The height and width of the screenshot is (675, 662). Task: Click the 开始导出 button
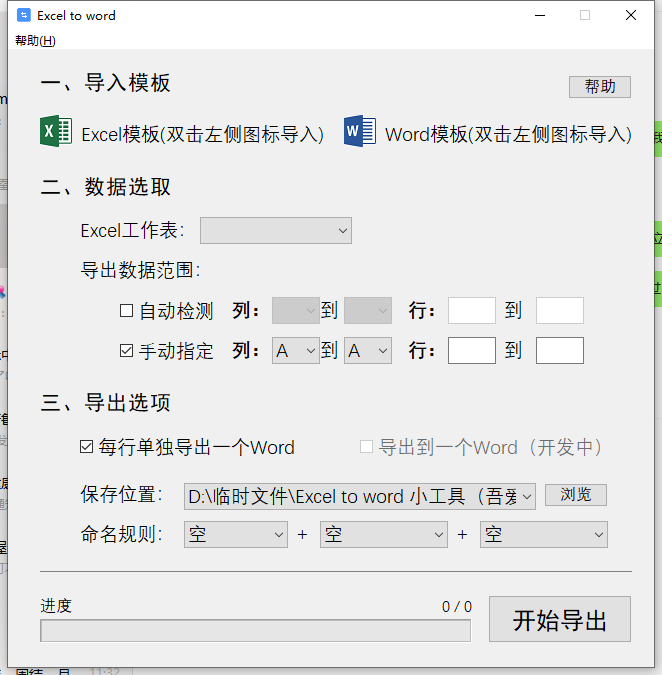[x=560, y=619]
